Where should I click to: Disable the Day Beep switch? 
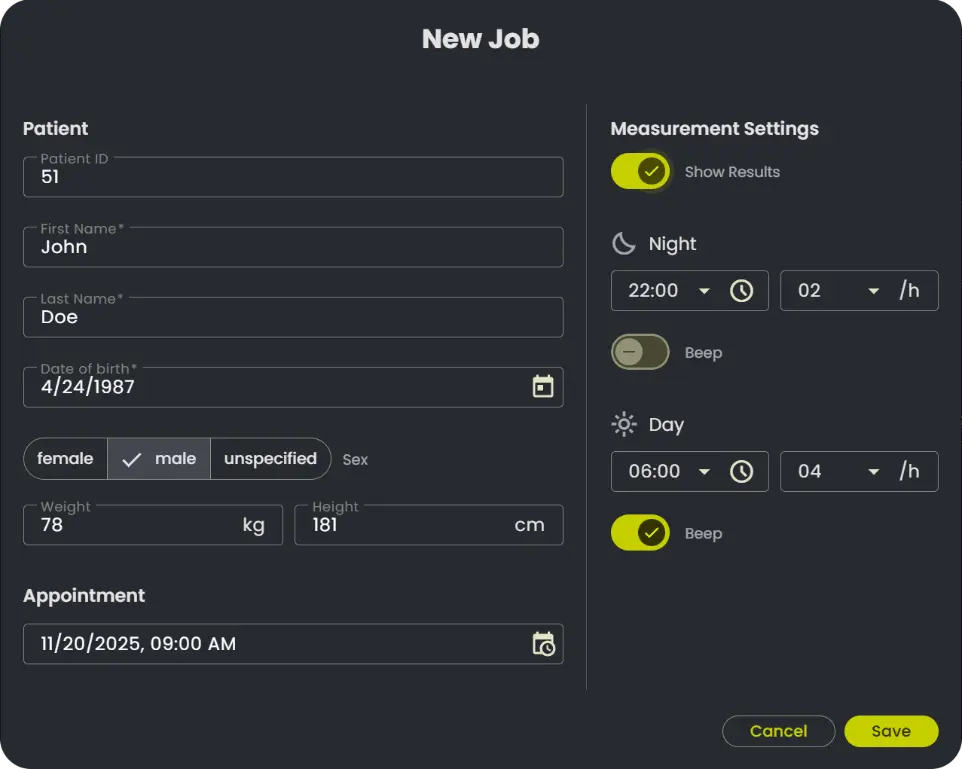pyautogui.click(x=640, y=533)
